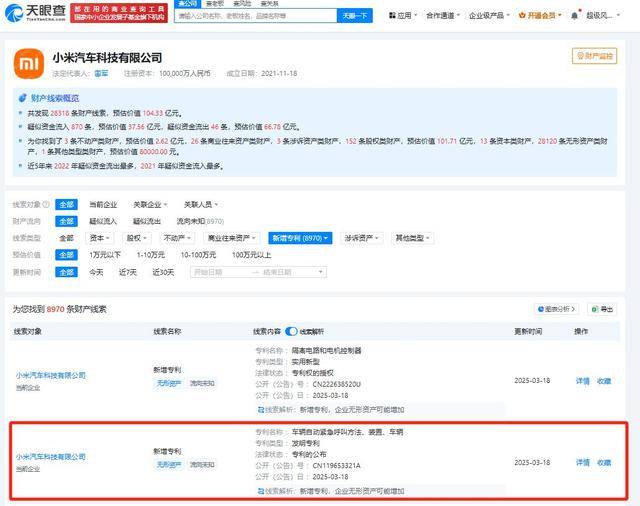Image resolution: width=640 pixels, height=506 pixels.
Task: Select 全部 in the 更新时间 row
Action: (x=67, y=272)
